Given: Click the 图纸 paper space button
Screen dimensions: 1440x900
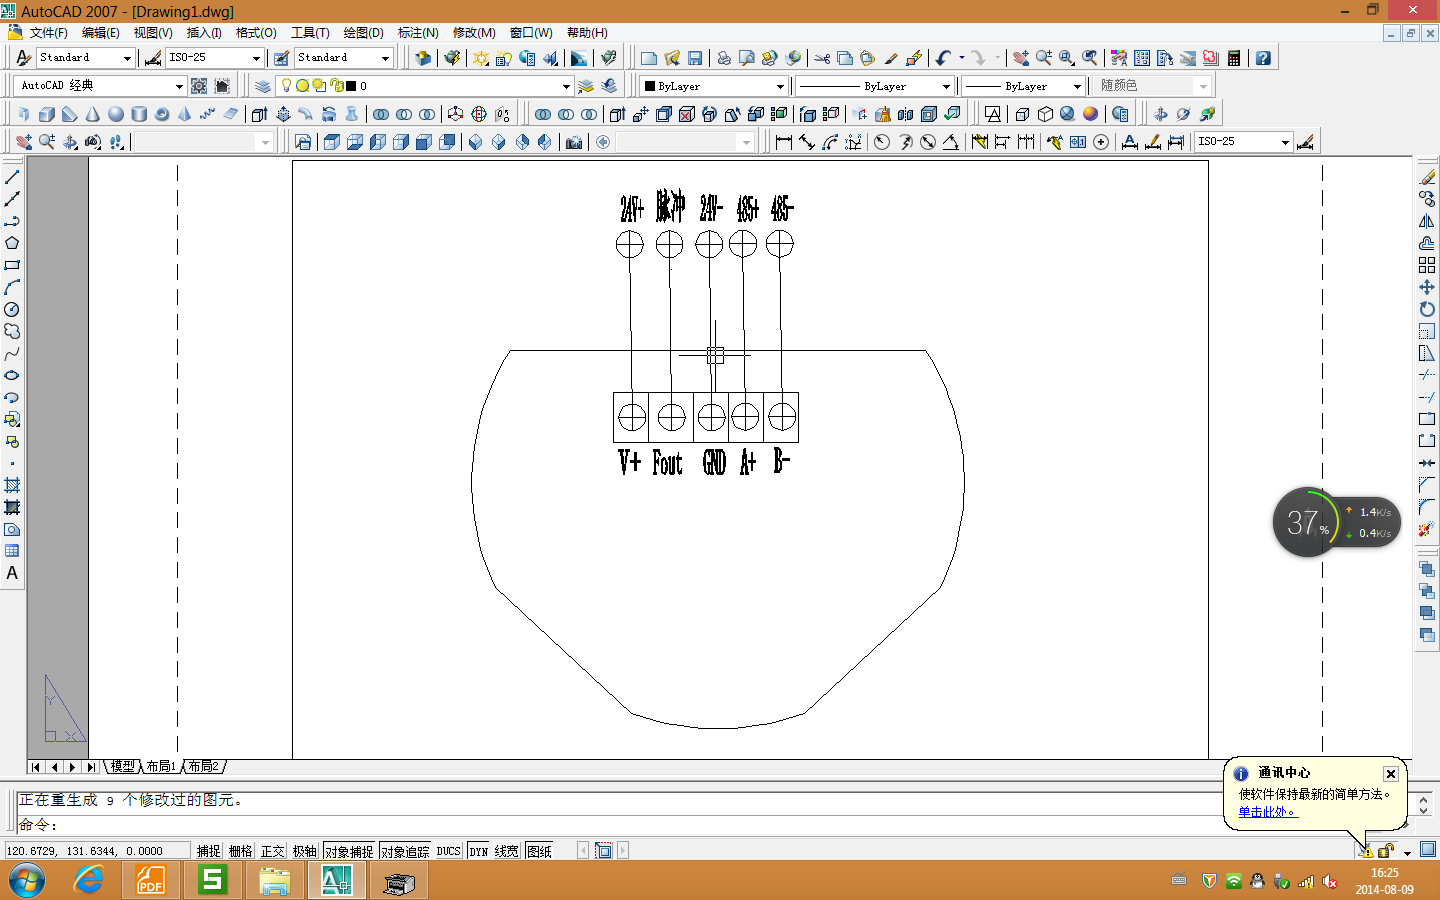Looking at the screenshot, I should click(539, 851).
